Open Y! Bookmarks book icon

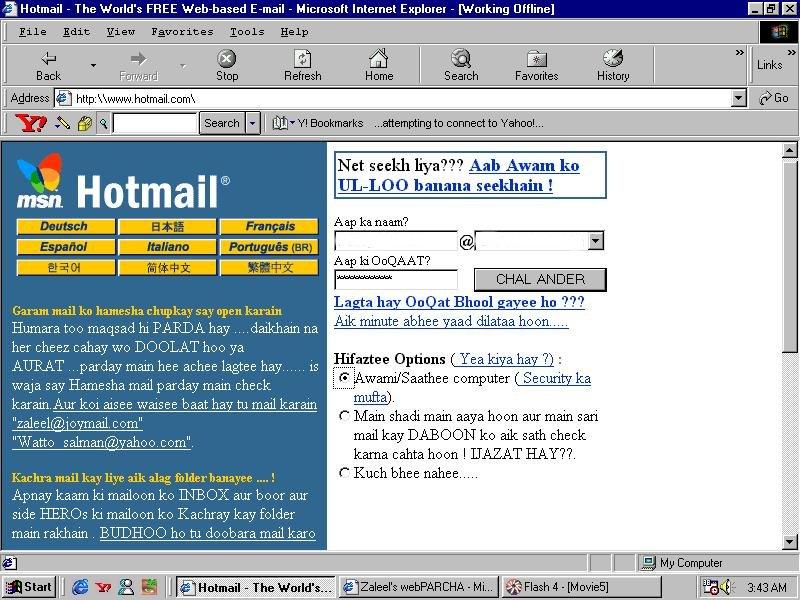pyautogui.click(x=280, y=123)
